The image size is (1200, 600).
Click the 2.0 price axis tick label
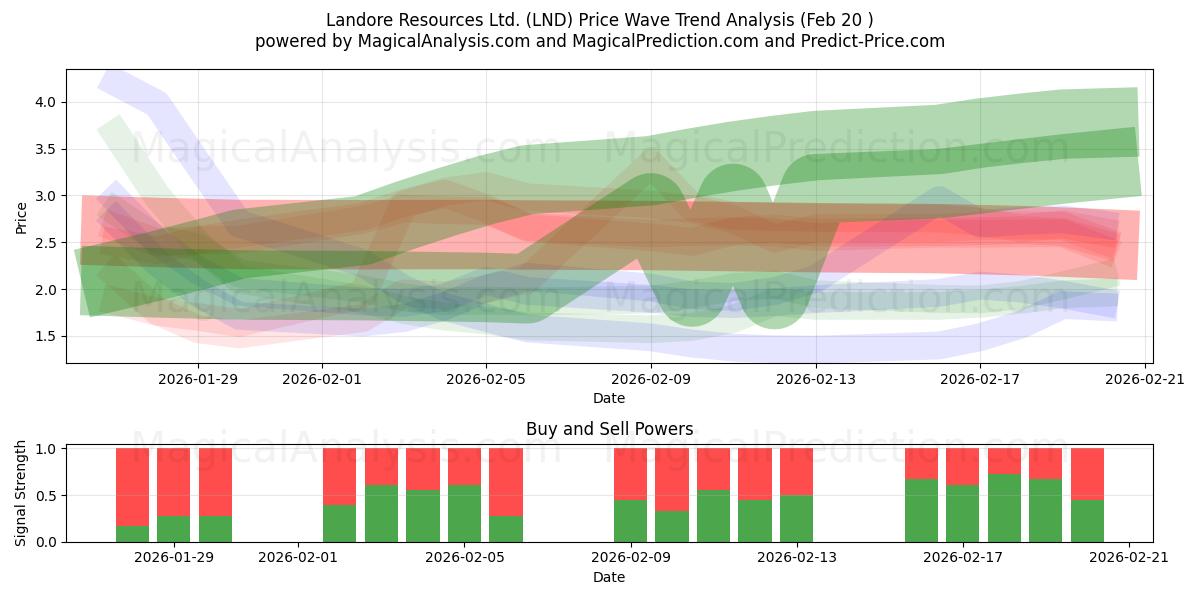(48, 290)
